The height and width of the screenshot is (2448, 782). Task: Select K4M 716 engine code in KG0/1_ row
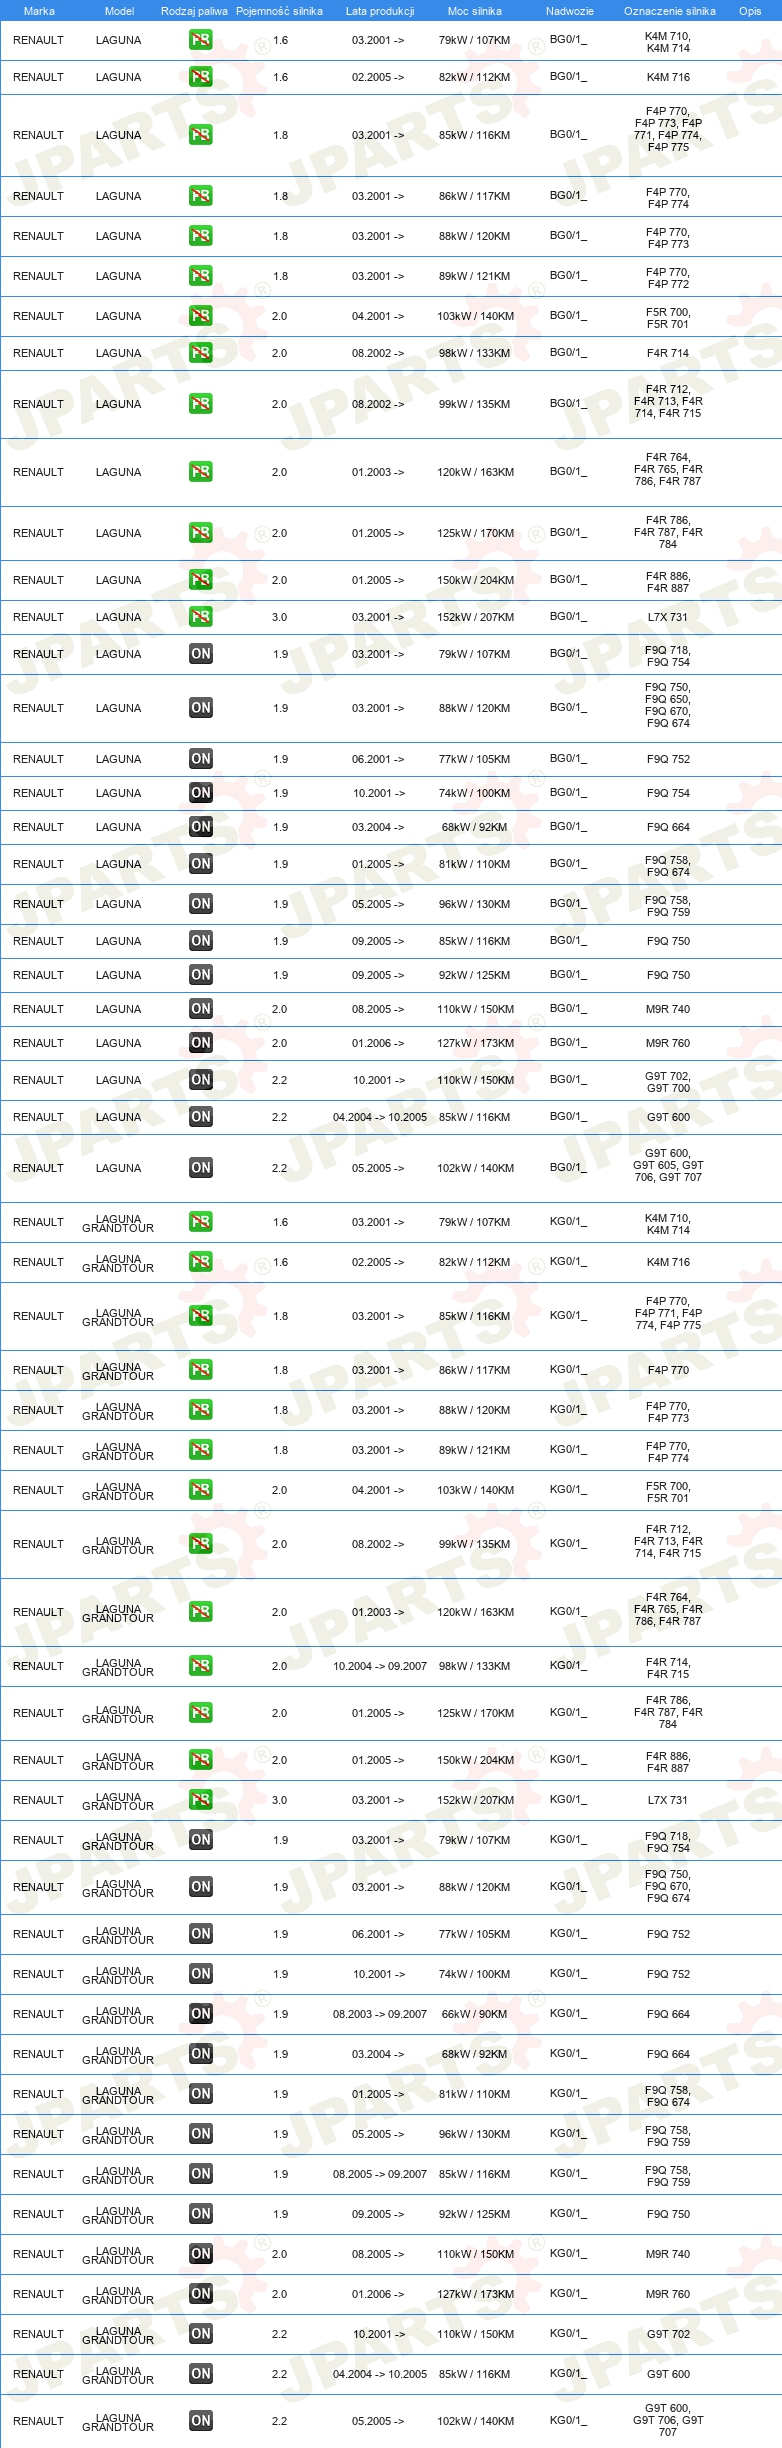coord(668,1262)
